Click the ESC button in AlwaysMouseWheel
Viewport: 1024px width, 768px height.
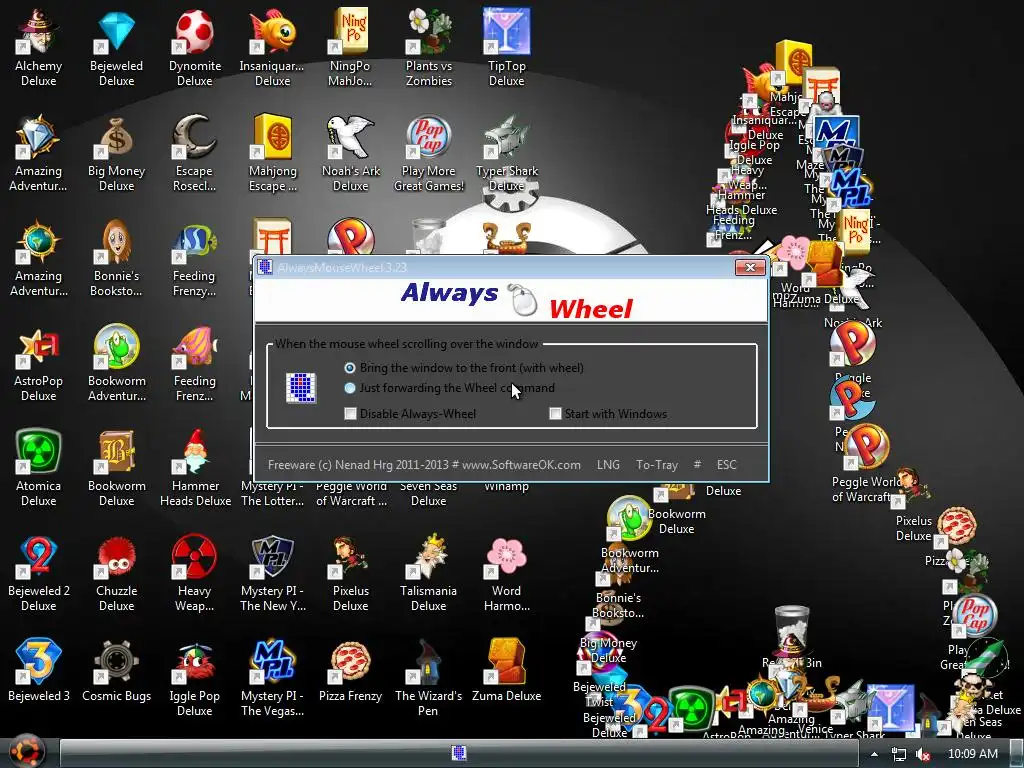726,464
